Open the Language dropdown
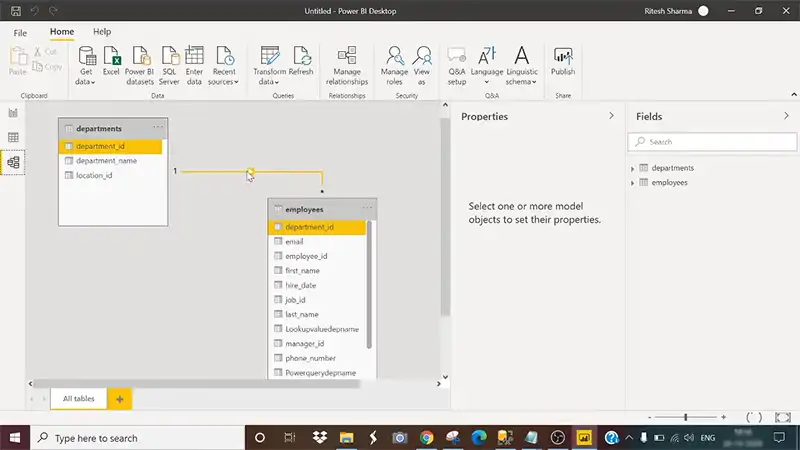 click(x=487, y=65)
